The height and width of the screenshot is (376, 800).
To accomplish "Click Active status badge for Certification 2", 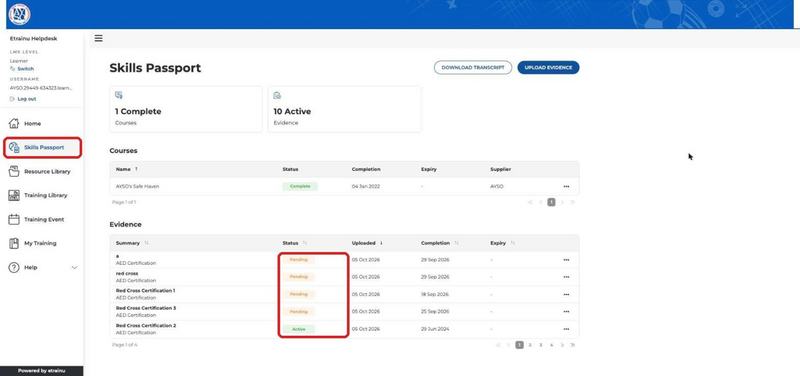I will [299, 329].
